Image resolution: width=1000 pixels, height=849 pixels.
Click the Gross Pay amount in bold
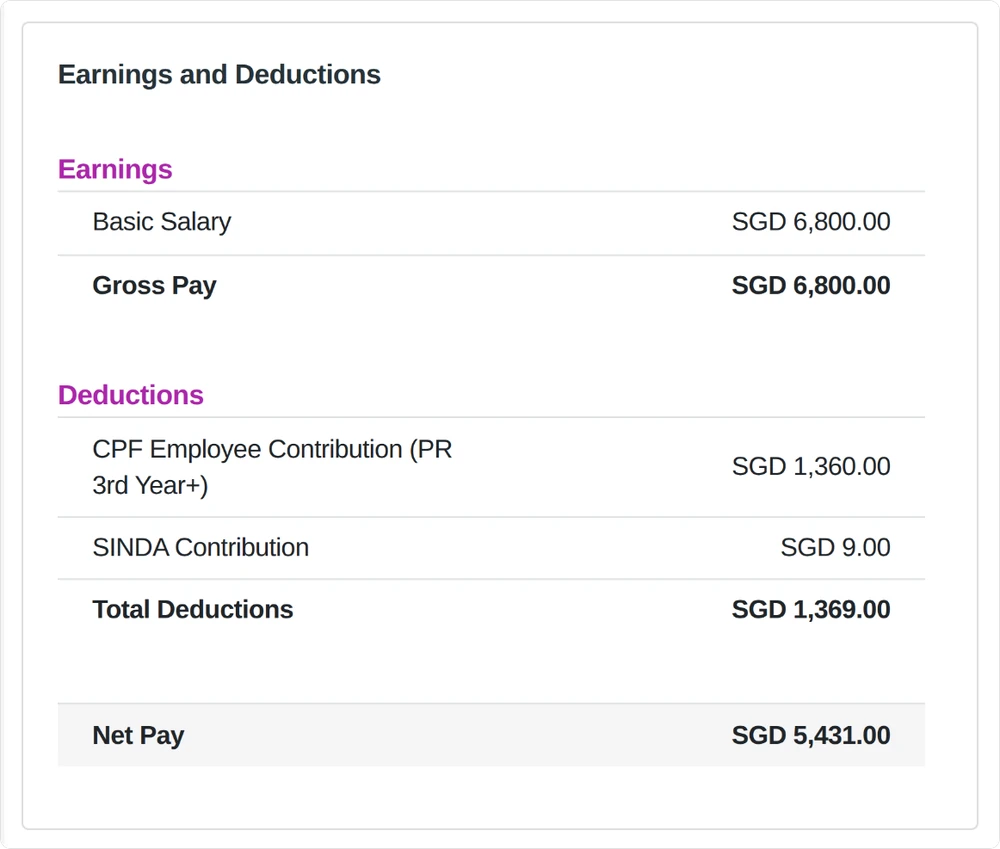[811, 285]
